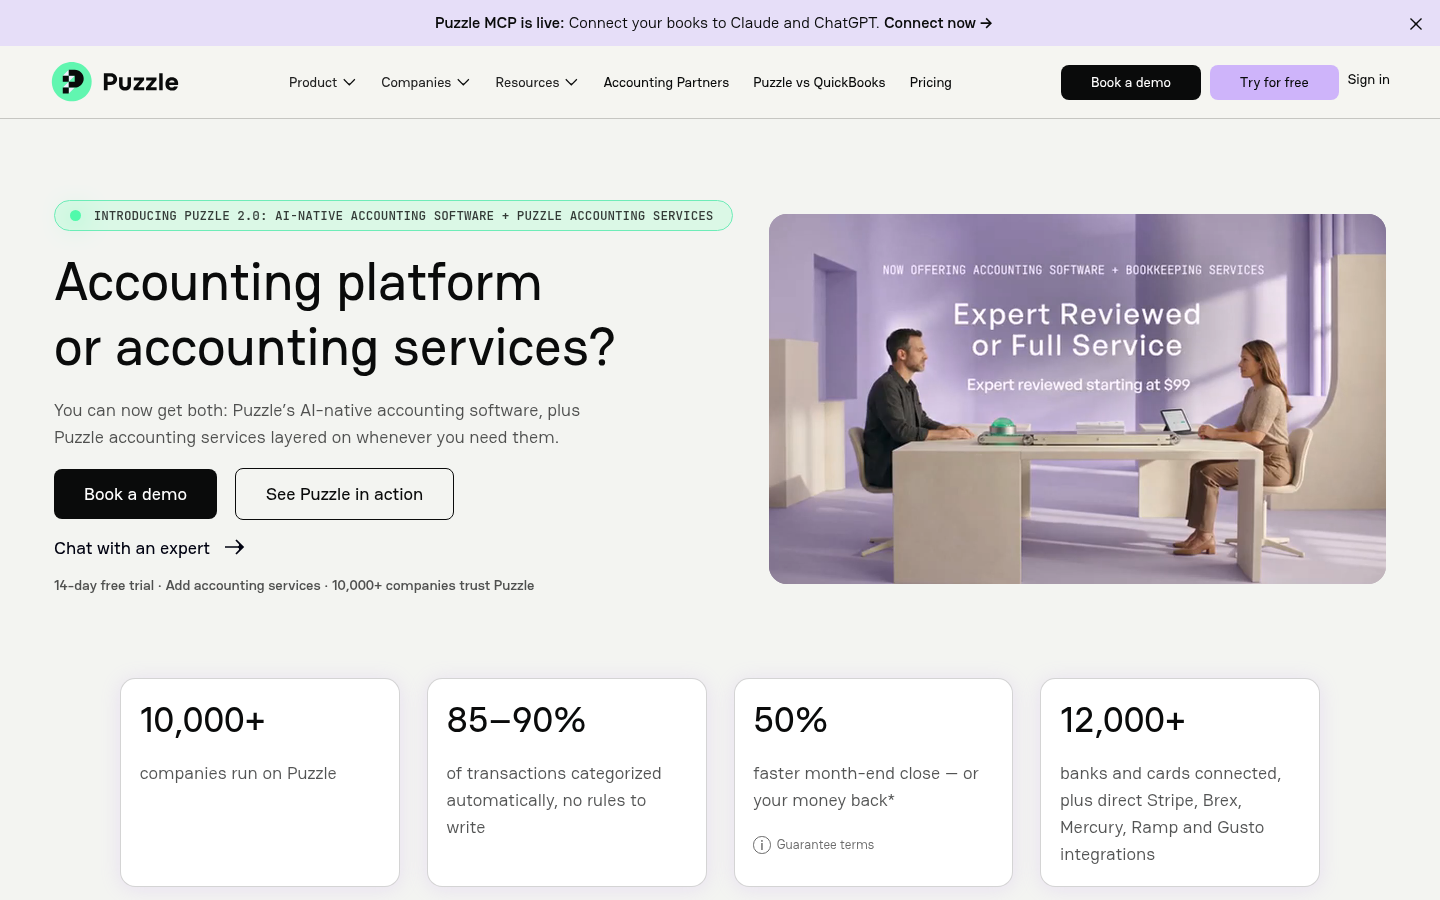Viewport: 1440px width, 900px height.
Task: Expand the Product dropdown menu
Action: click(x=322, y=82)
